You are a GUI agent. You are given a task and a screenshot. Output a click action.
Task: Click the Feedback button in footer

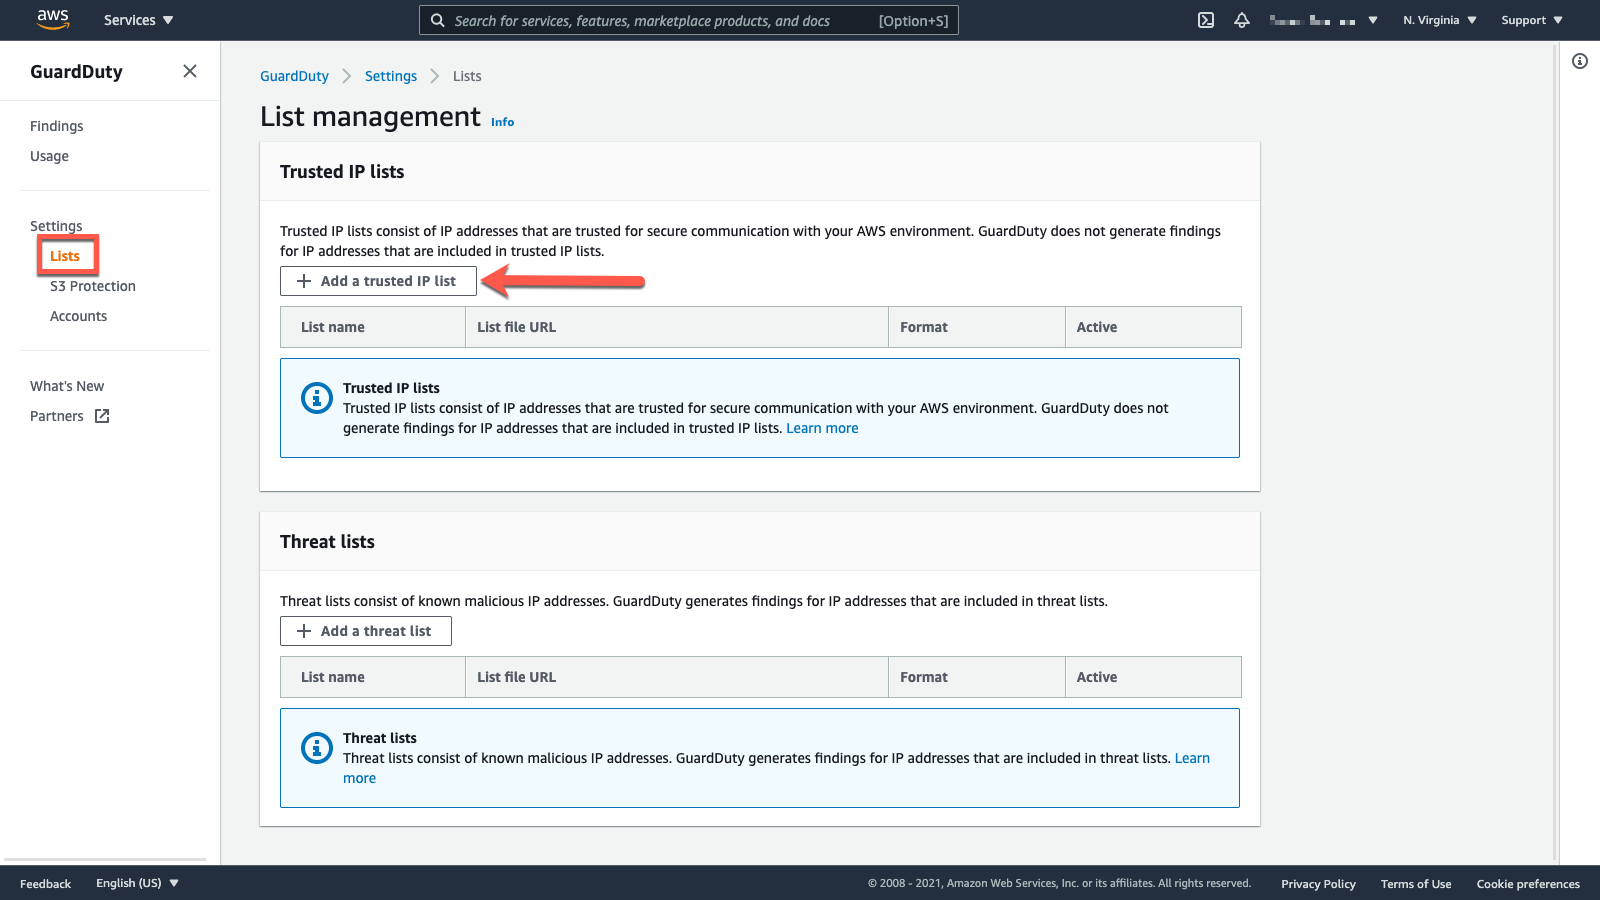(x=46, y=883)
